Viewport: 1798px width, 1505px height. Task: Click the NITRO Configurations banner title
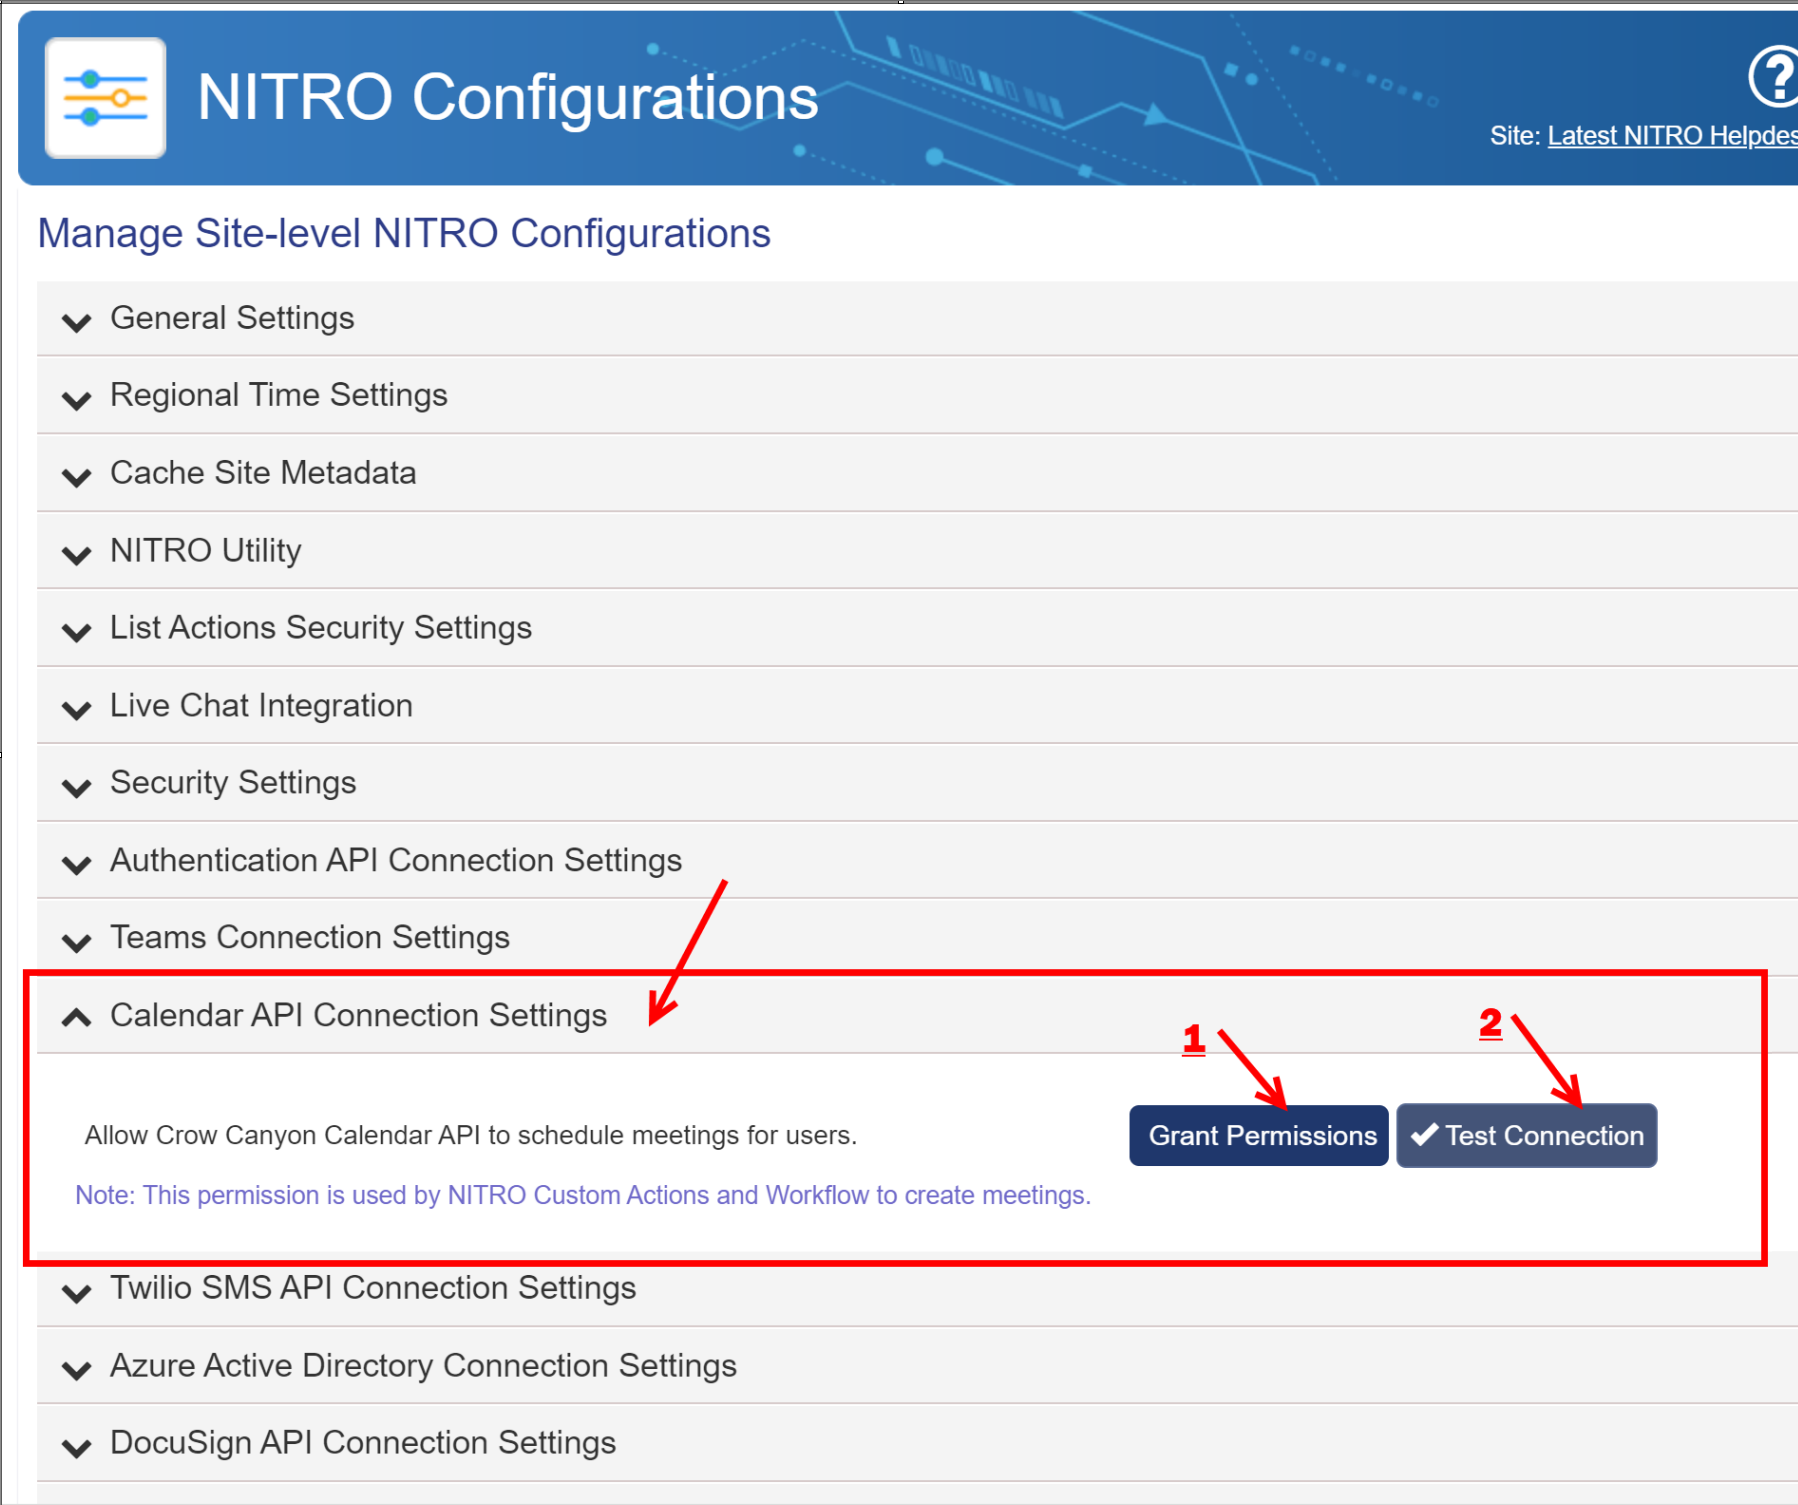508,97
